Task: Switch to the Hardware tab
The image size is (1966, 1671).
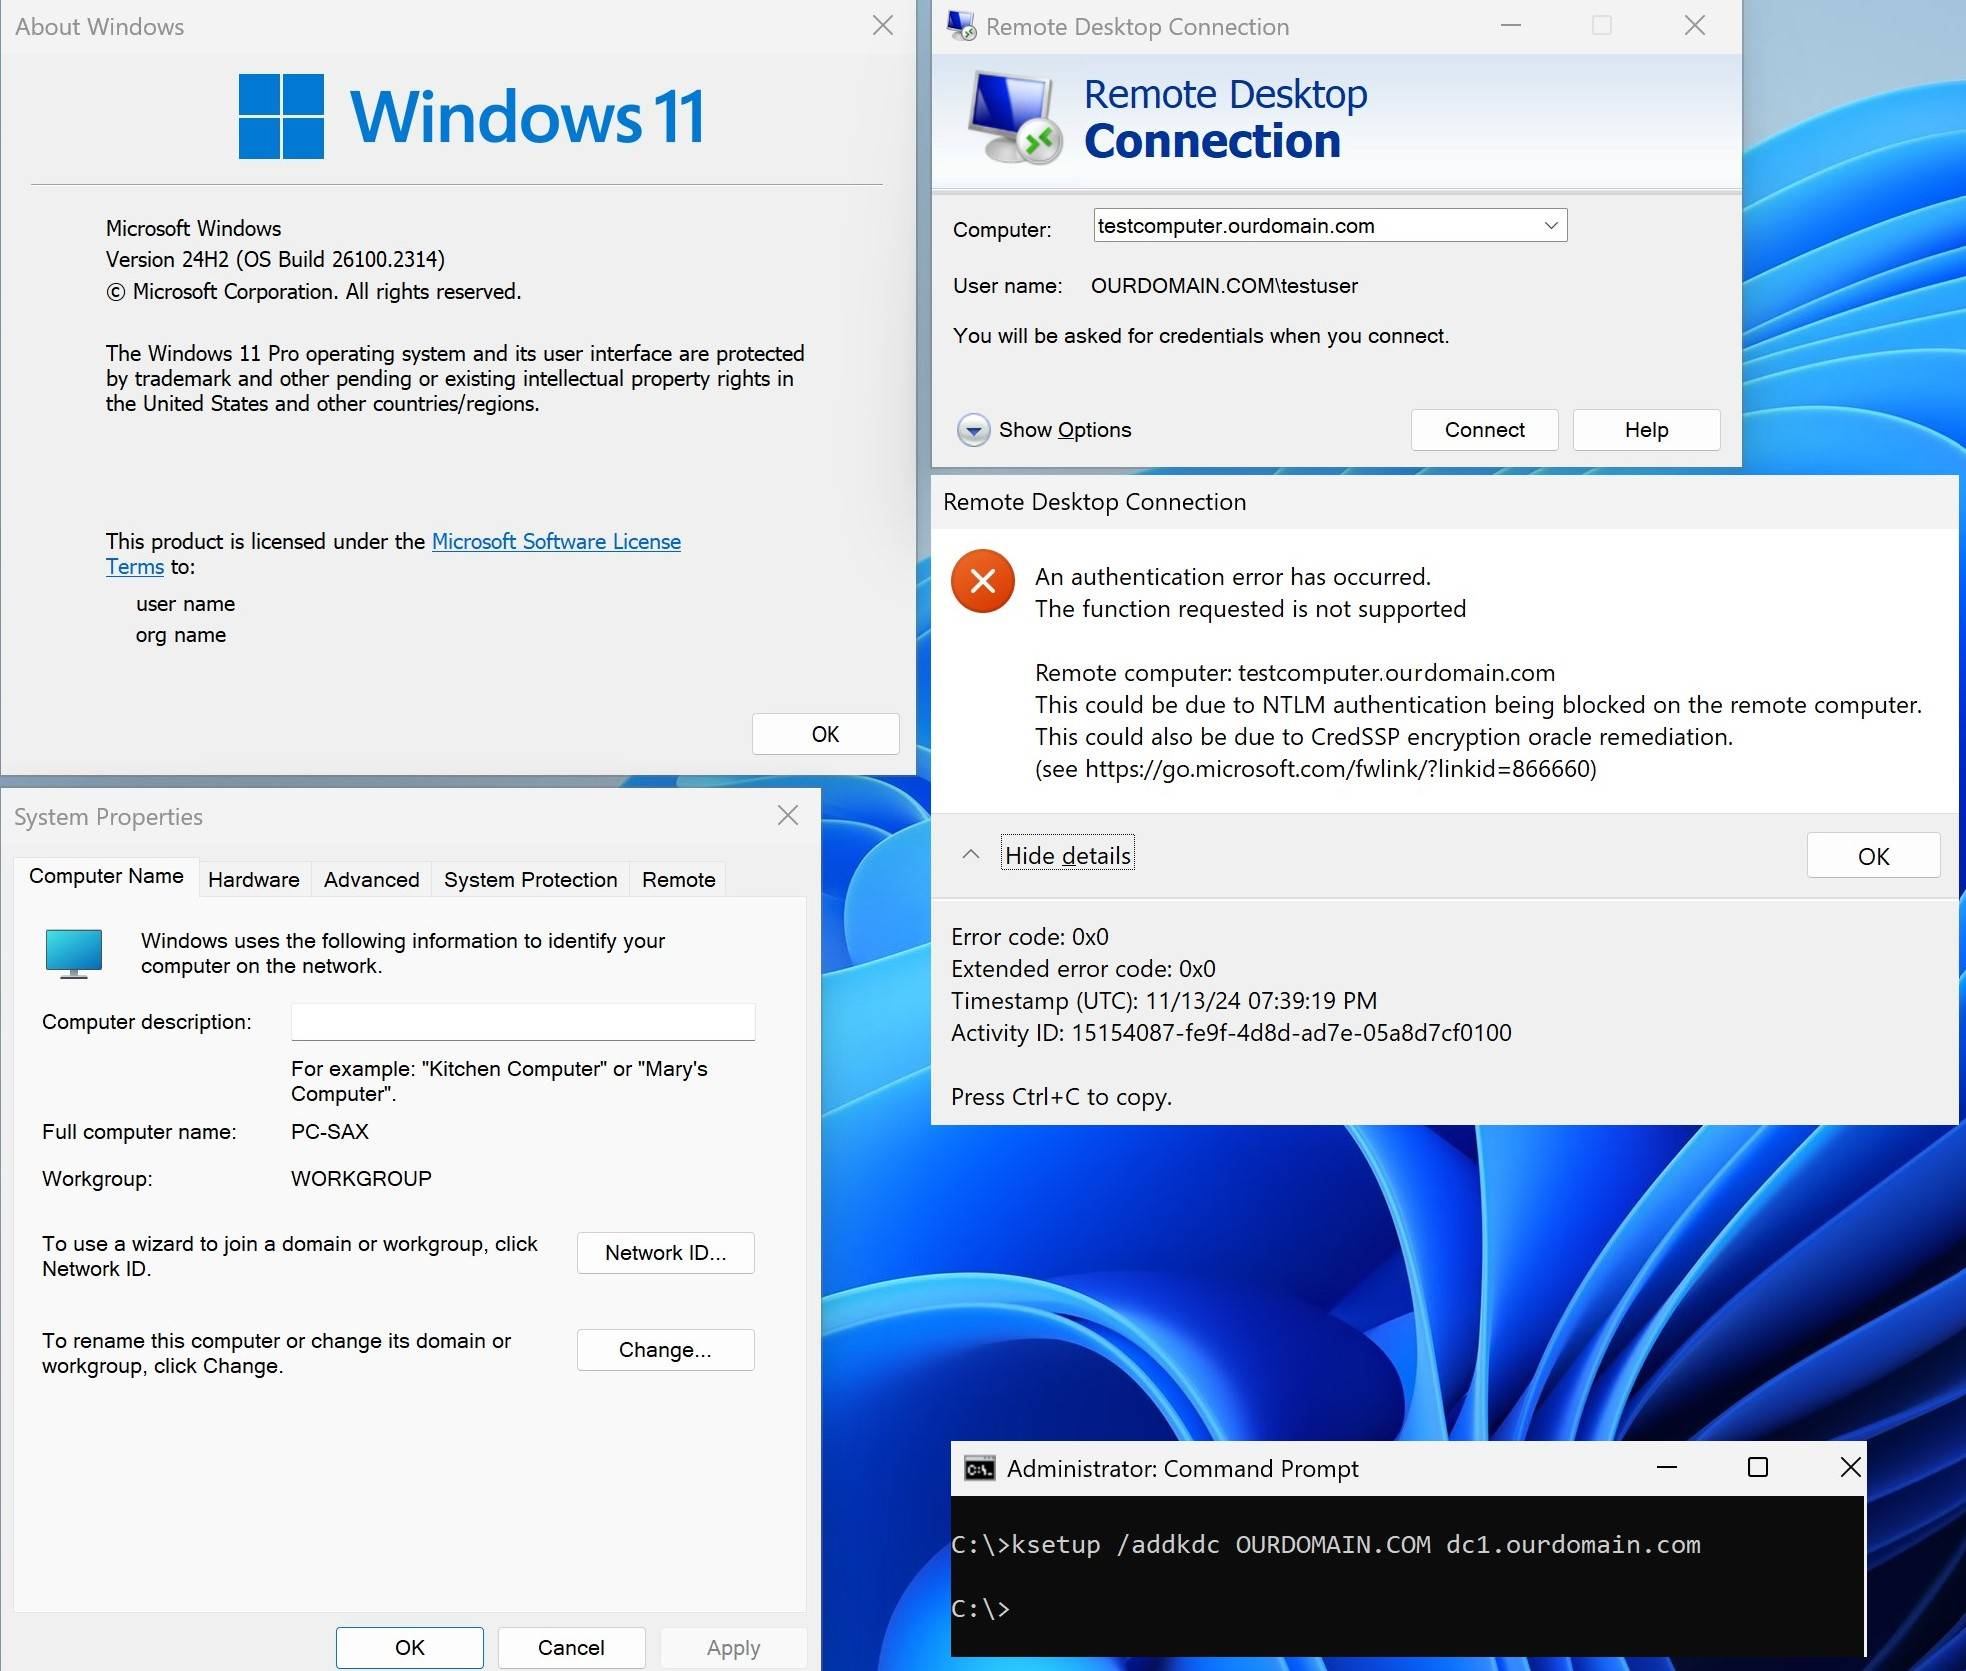Action: point(254,880)
